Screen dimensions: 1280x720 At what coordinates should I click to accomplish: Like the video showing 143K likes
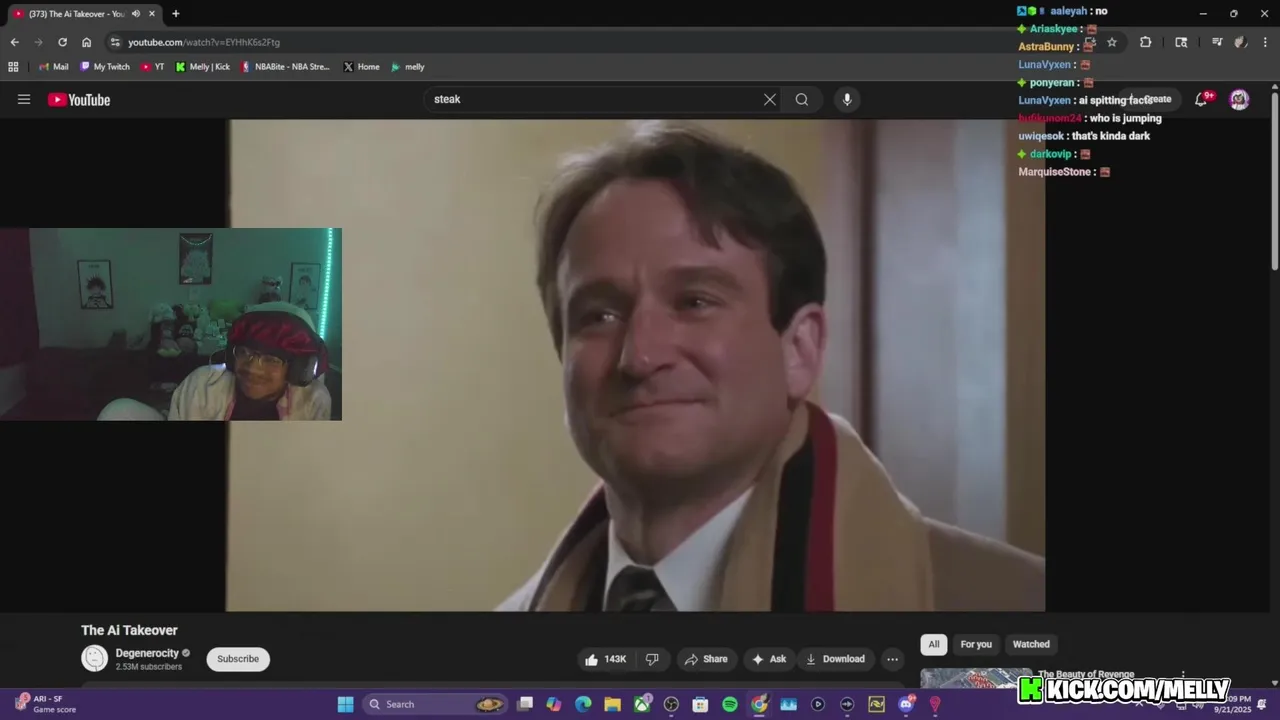click(x=606, y=659)
